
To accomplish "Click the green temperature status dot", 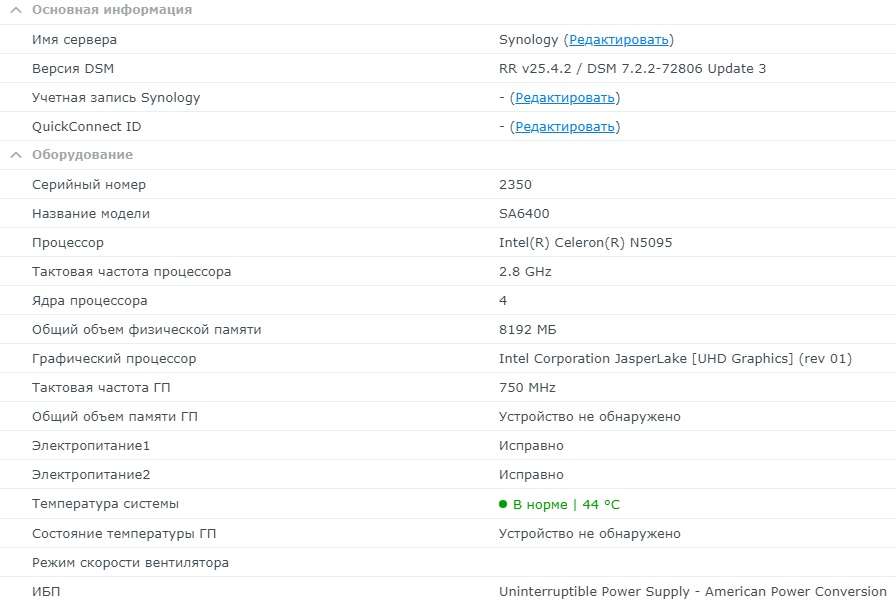I will [503, 505].
